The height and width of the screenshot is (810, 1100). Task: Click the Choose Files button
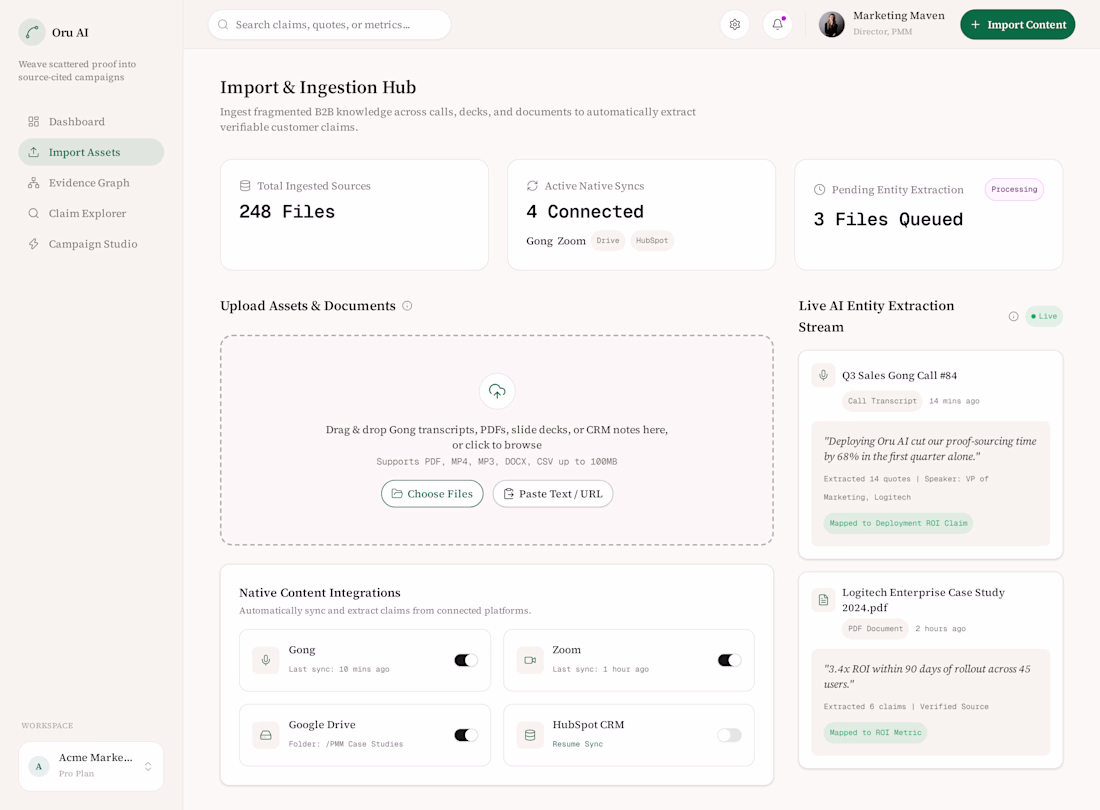(432, 494)
